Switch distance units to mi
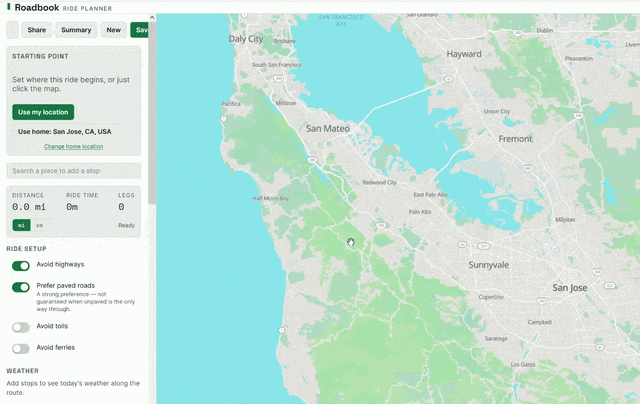This screenshot has width=640, height=404. coord(21,225)
